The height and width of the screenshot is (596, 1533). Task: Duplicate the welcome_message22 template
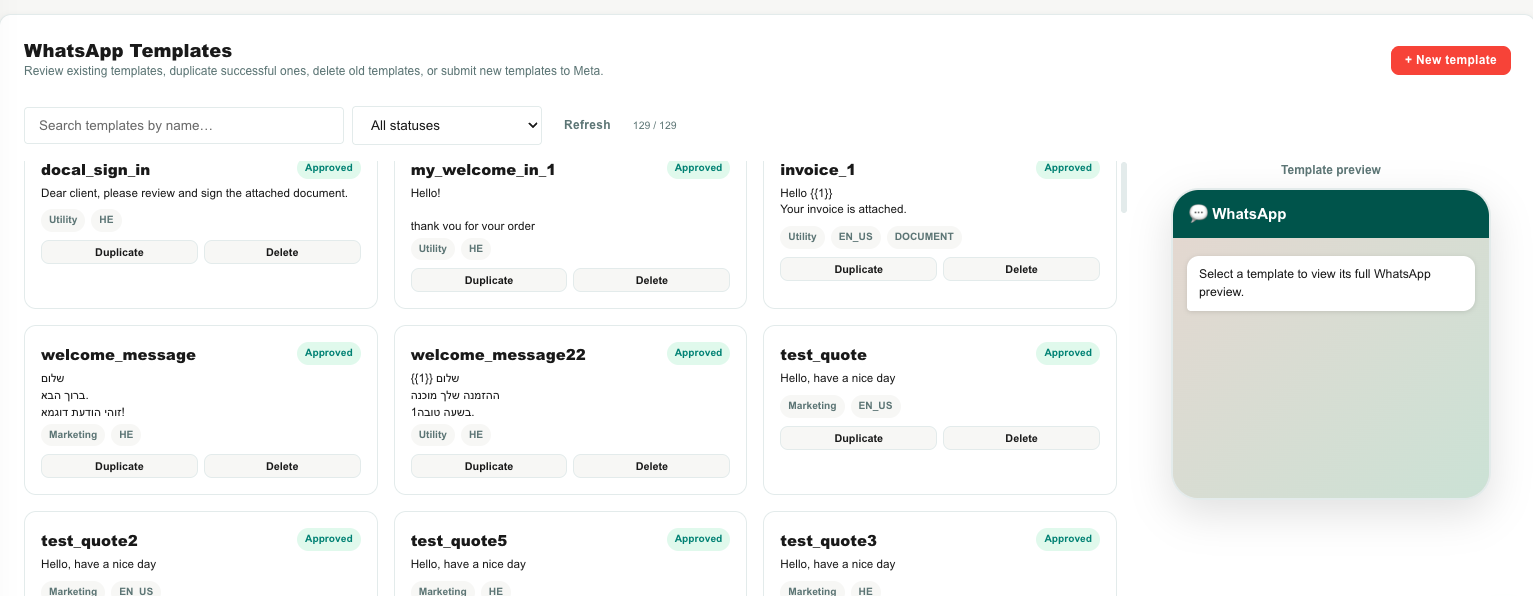click(489, 466)
